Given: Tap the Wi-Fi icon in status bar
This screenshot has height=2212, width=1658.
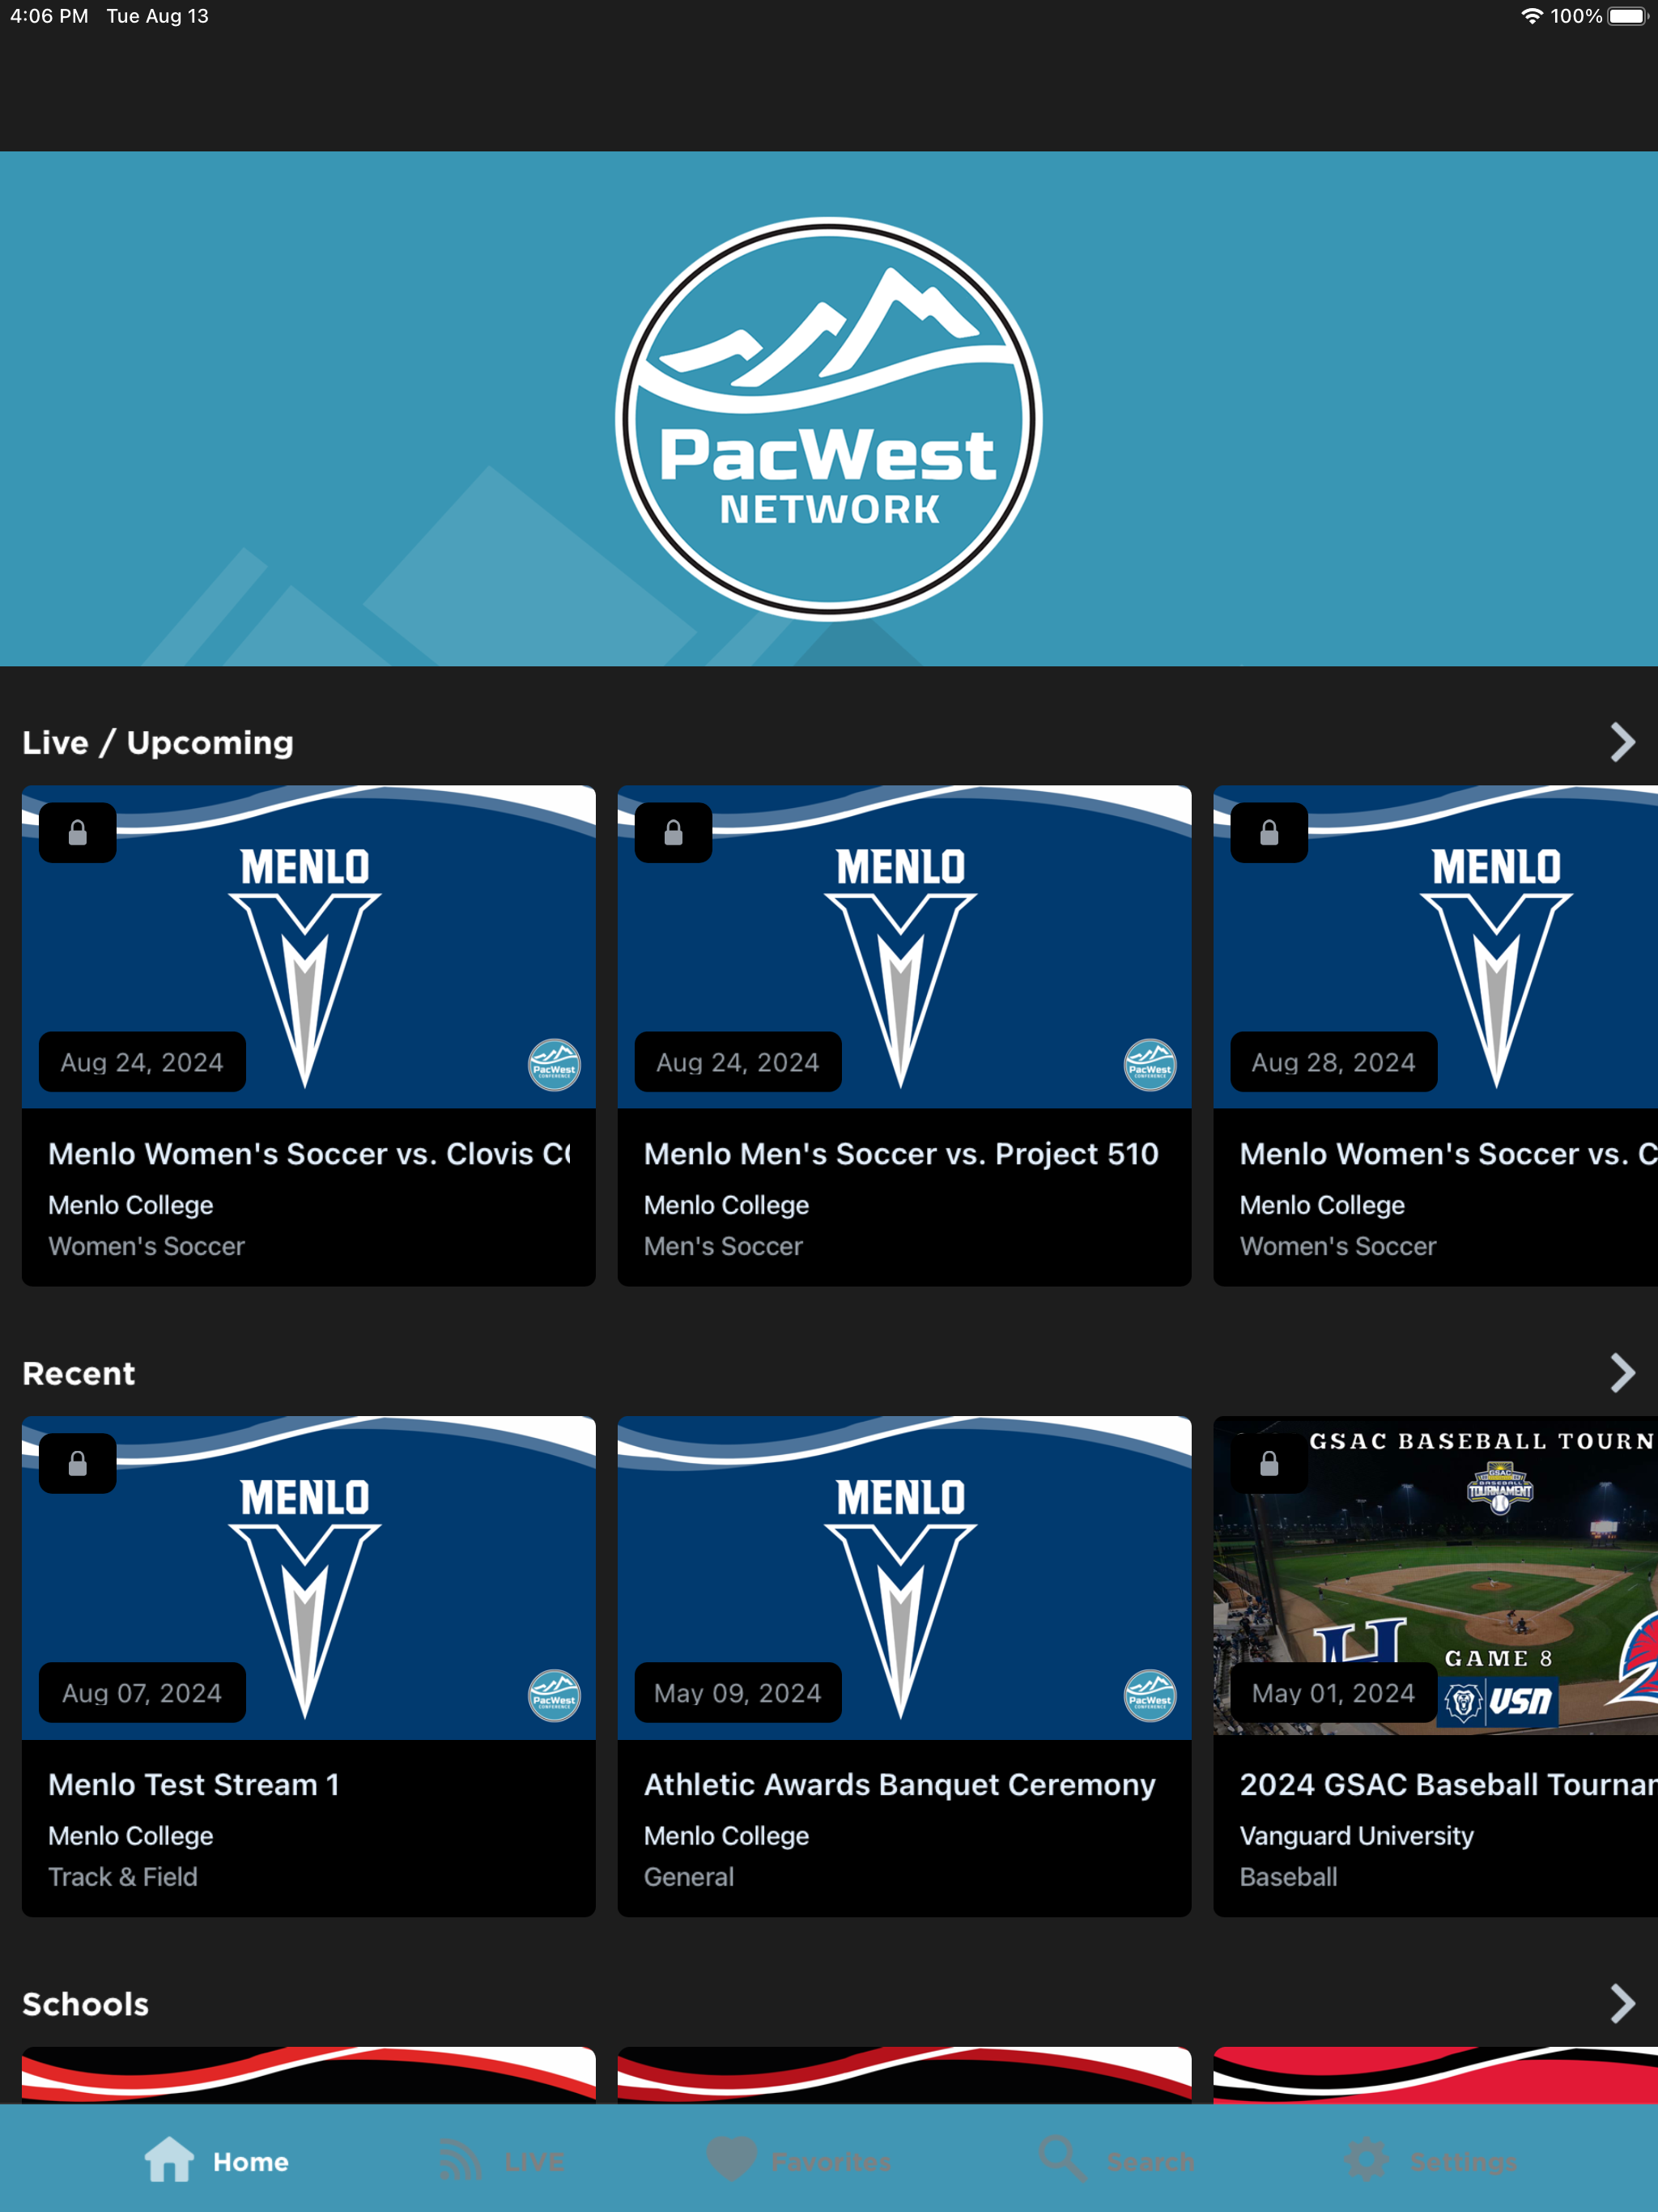Looking at the screenshot, I should (1531, 16).
